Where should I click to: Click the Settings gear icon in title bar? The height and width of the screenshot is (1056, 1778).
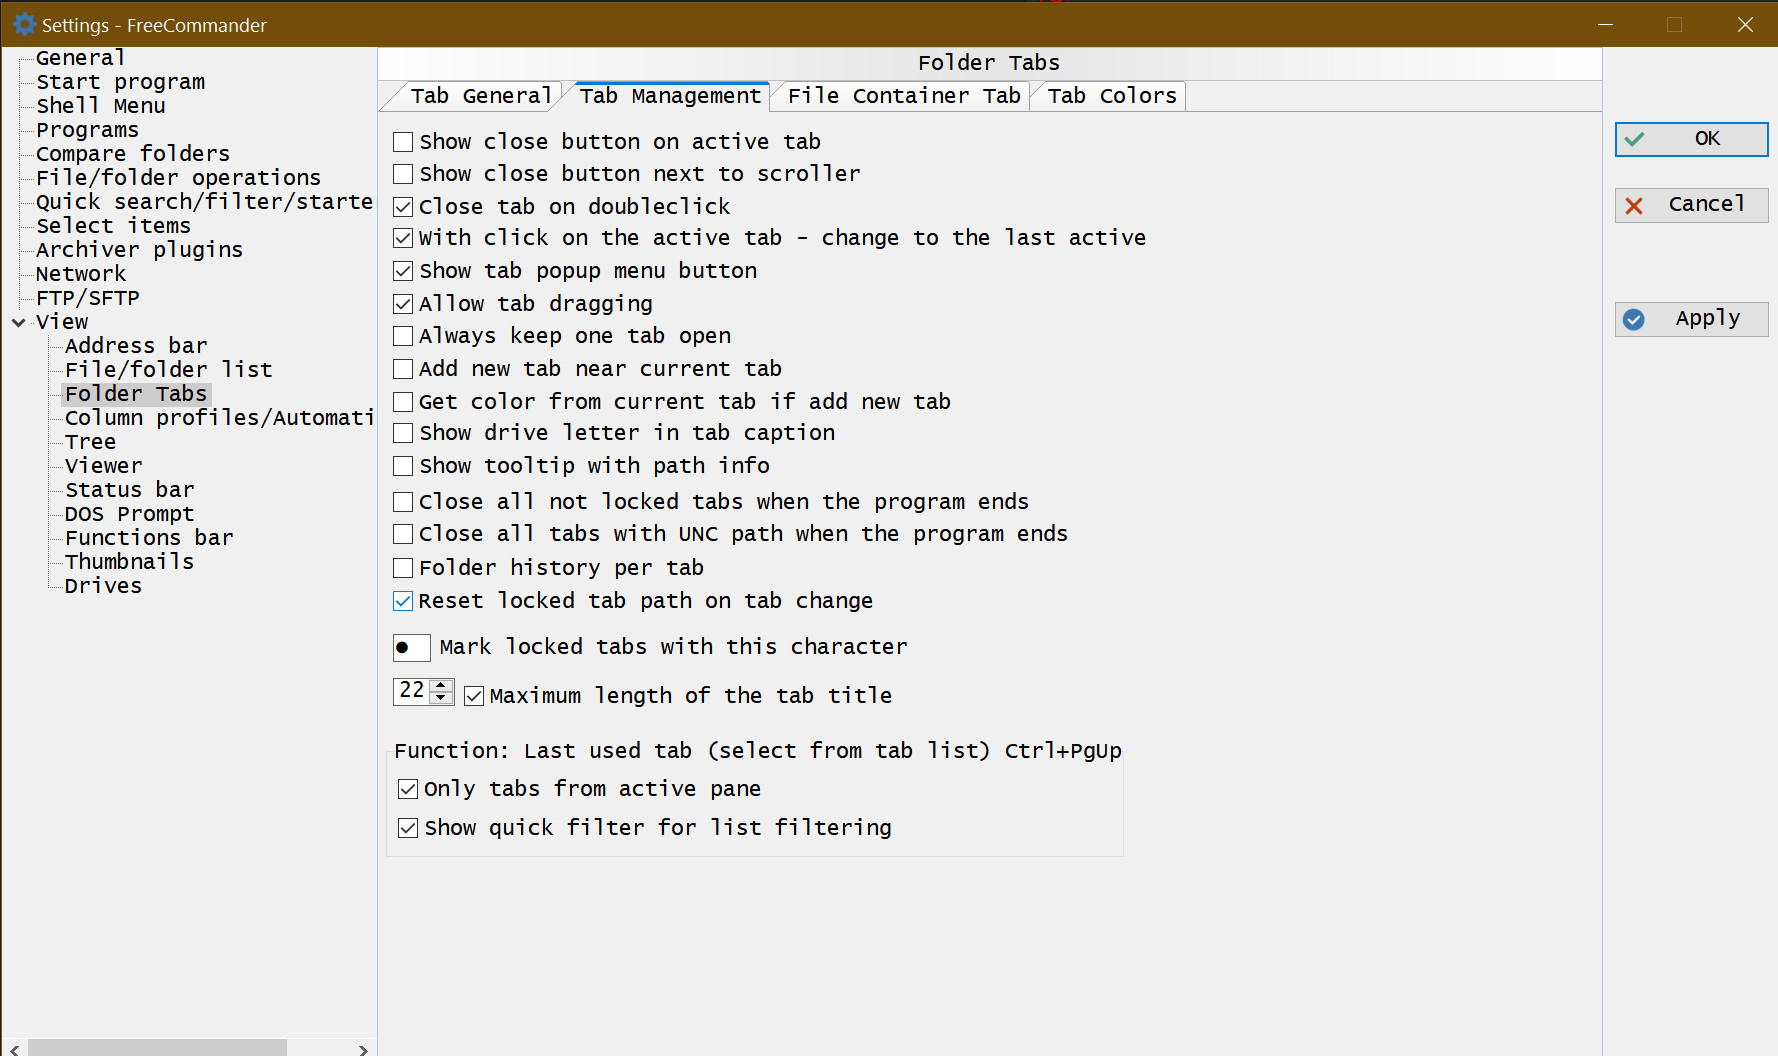click(25, 24)
